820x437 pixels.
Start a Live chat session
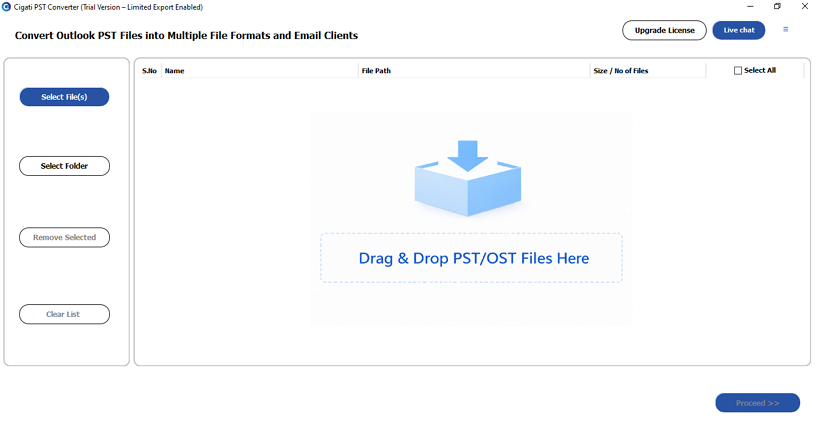(x=738, y=30)
